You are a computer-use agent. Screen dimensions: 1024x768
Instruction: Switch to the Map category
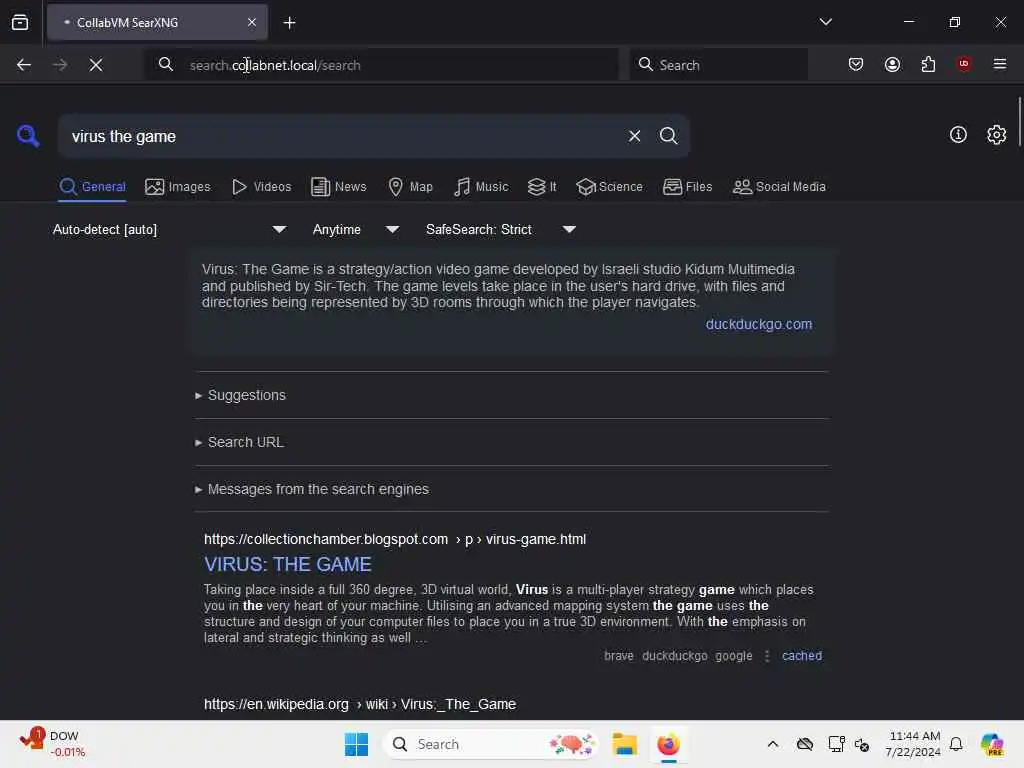point(410,187)
